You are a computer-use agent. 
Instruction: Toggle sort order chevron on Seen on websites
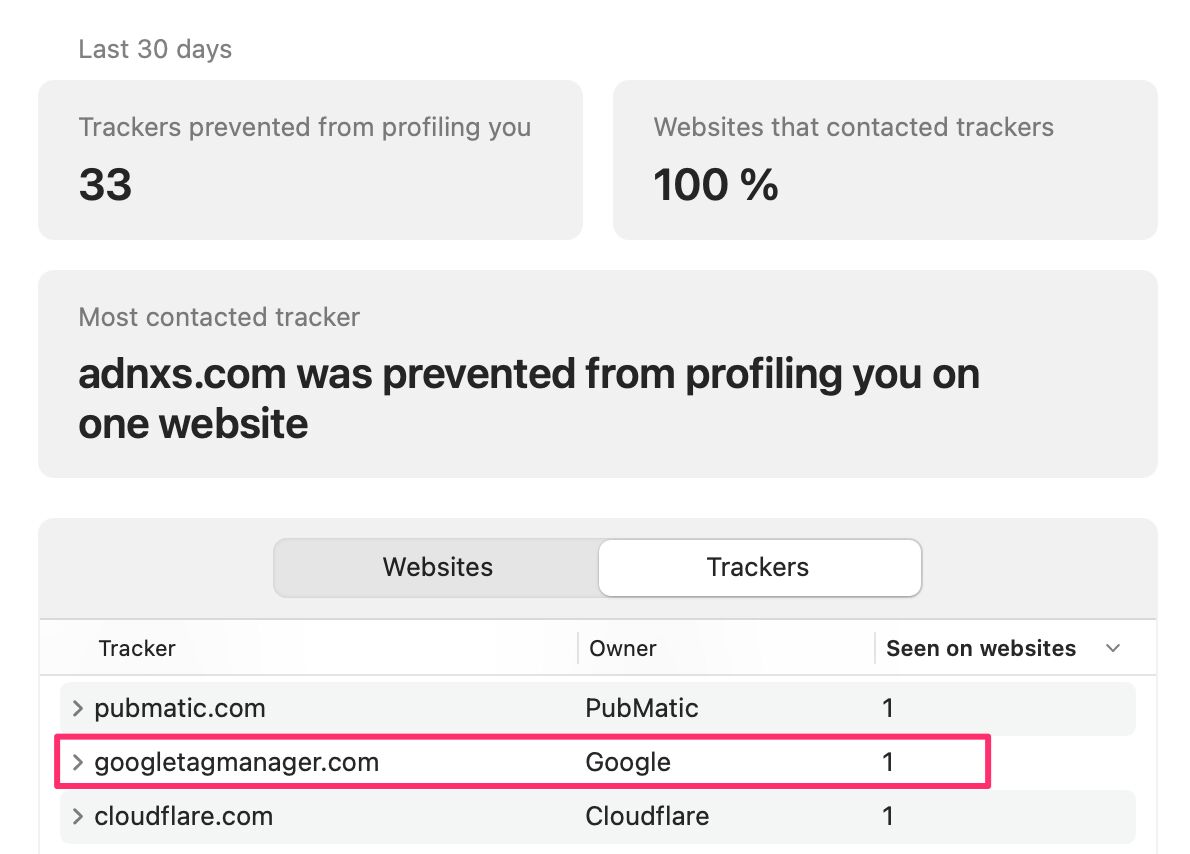1113,648
